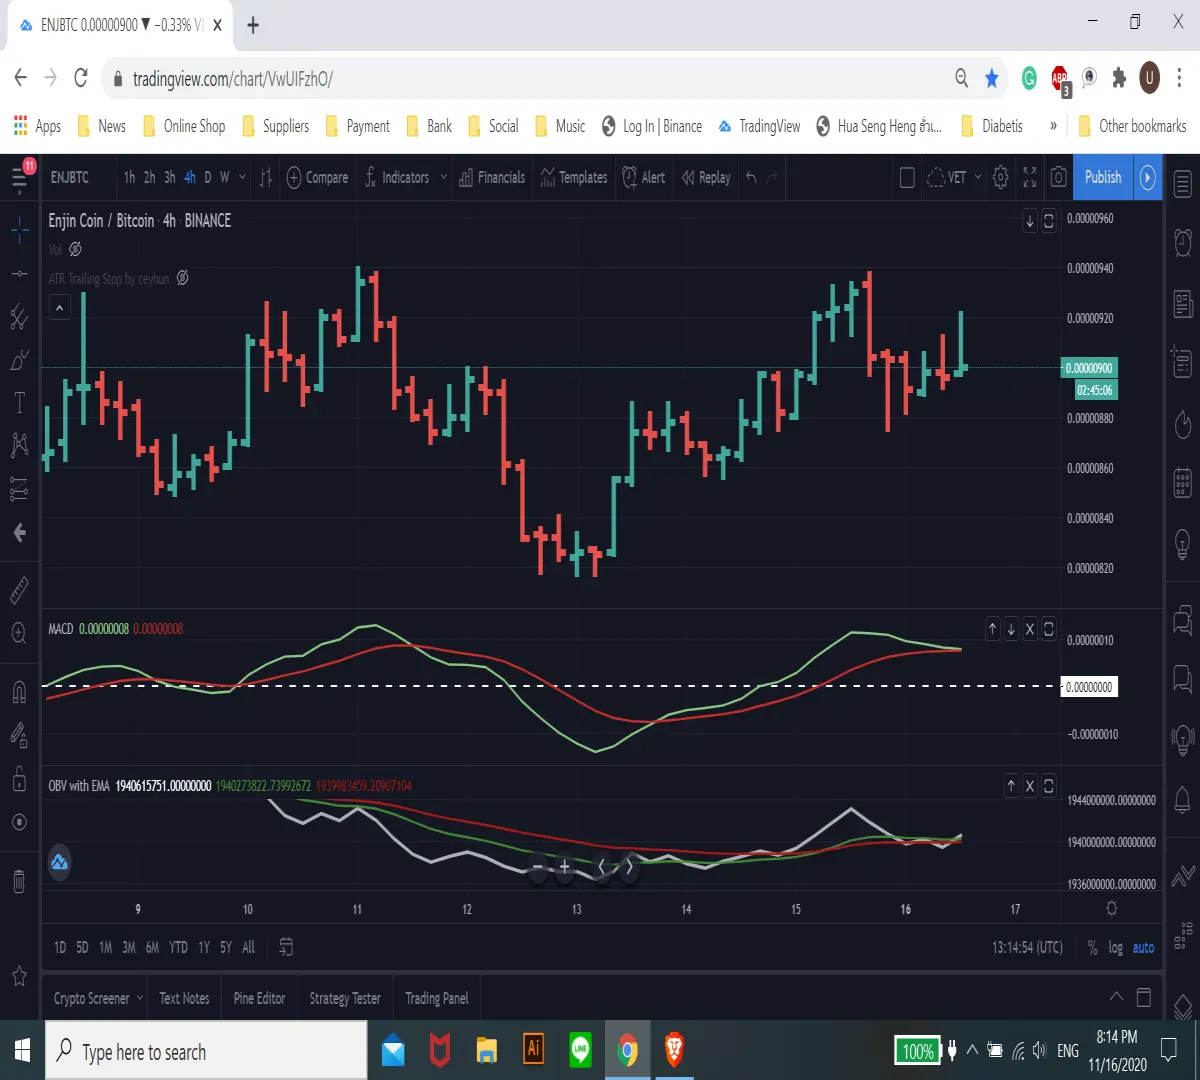Select the ruler measure tool
1200x1080 pixels.
19,590
